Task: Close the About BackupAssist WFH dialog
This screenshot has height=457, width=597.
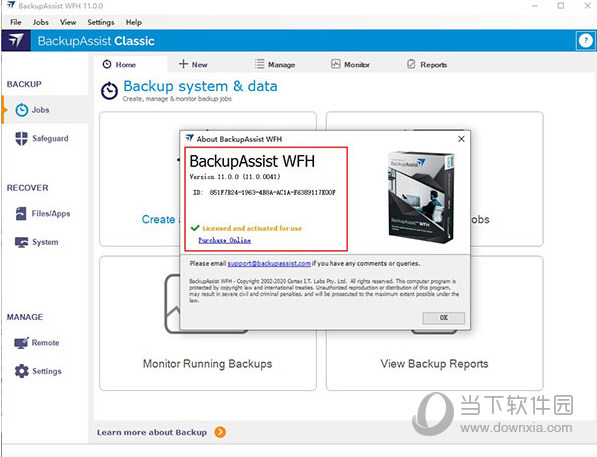Action: point(461,139)
